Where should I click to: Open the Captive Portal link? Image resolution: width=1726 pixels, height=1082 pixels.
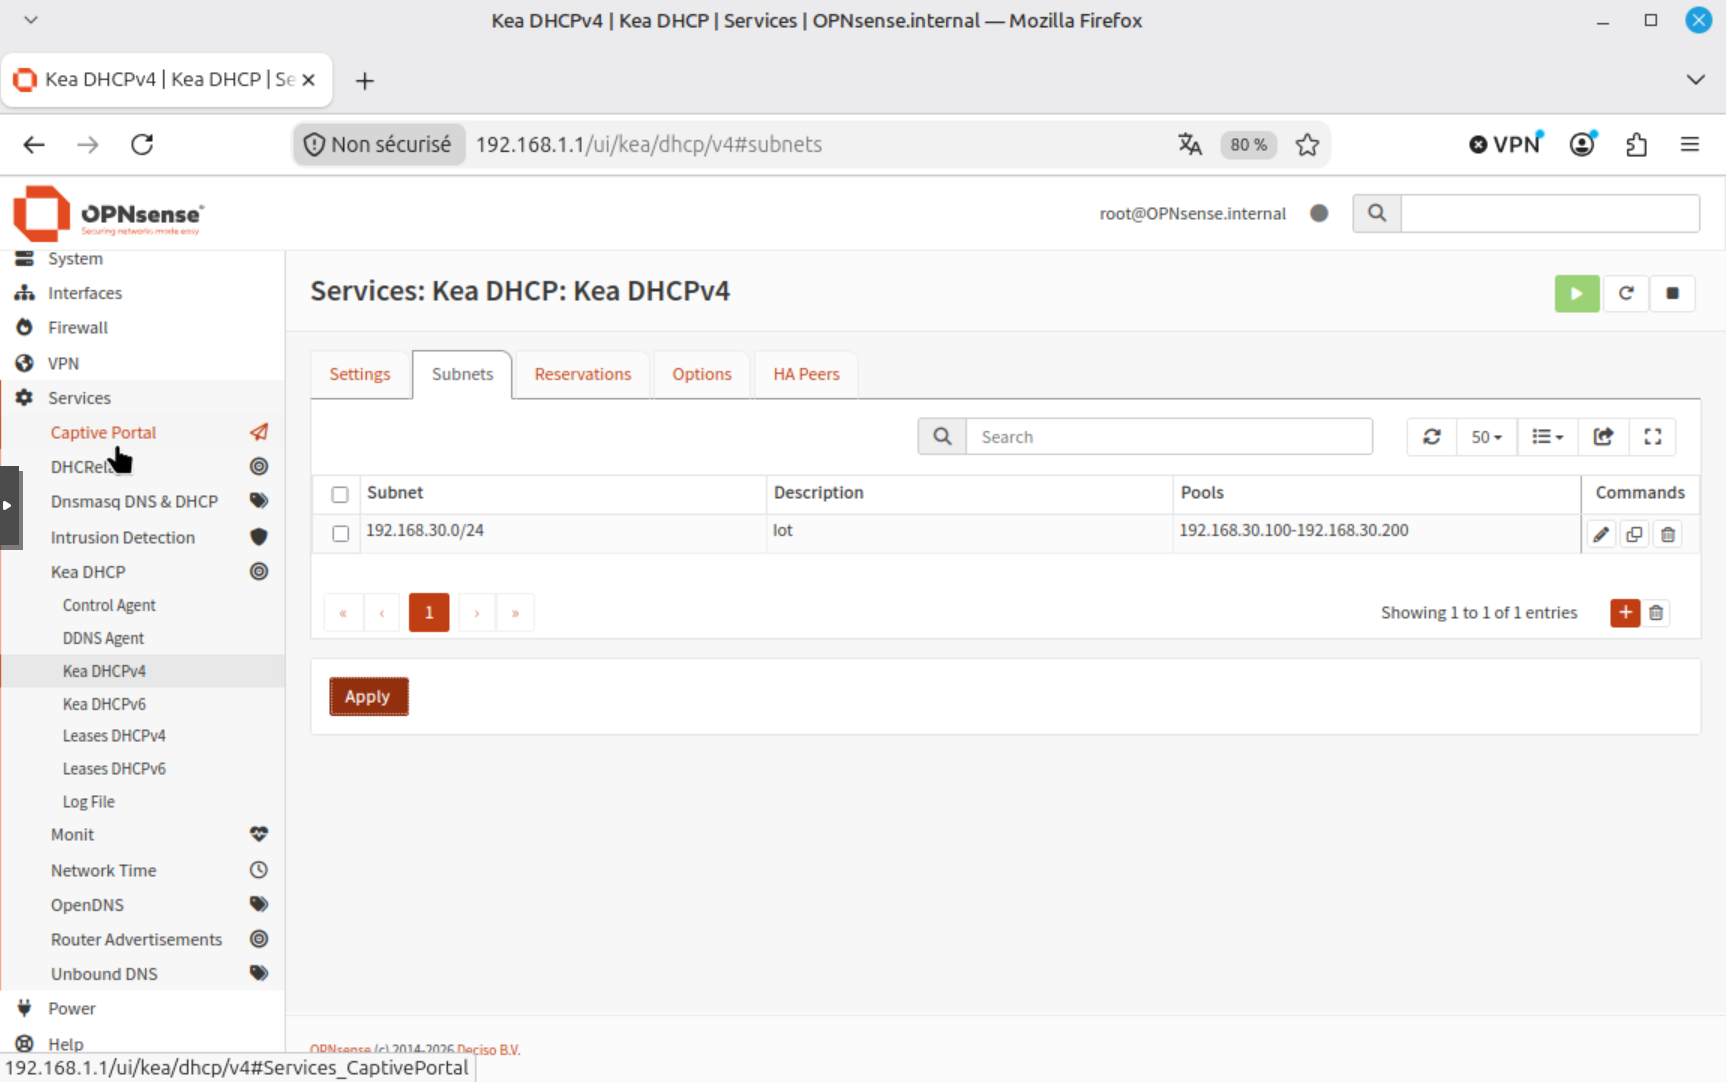pos(104,432)
